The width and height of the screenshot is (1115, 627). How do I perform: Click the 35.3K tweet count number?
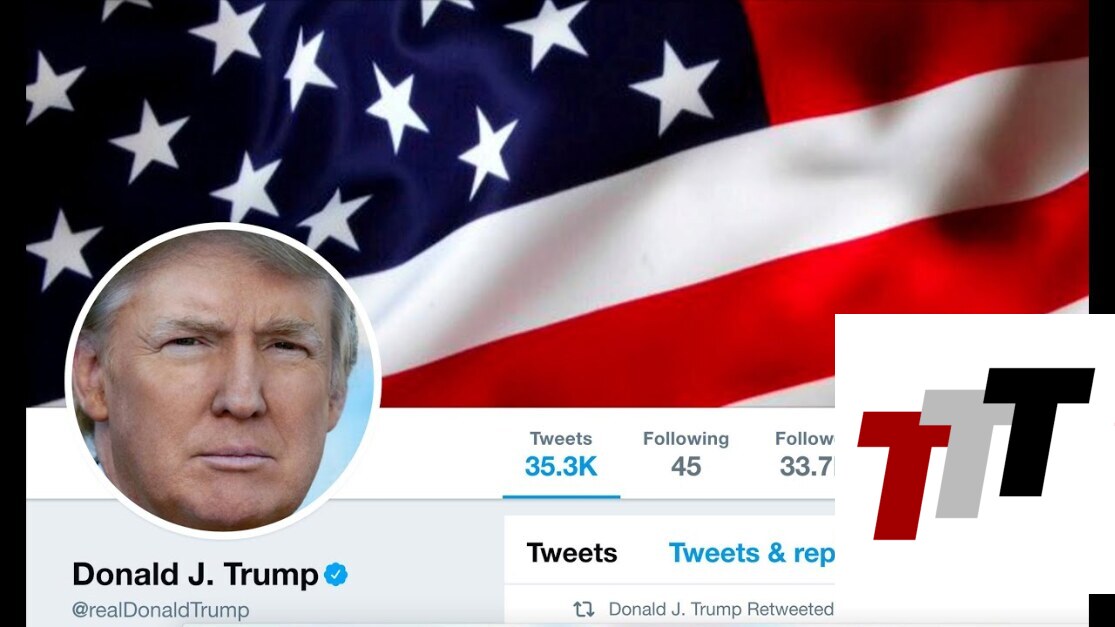[561, 467]
